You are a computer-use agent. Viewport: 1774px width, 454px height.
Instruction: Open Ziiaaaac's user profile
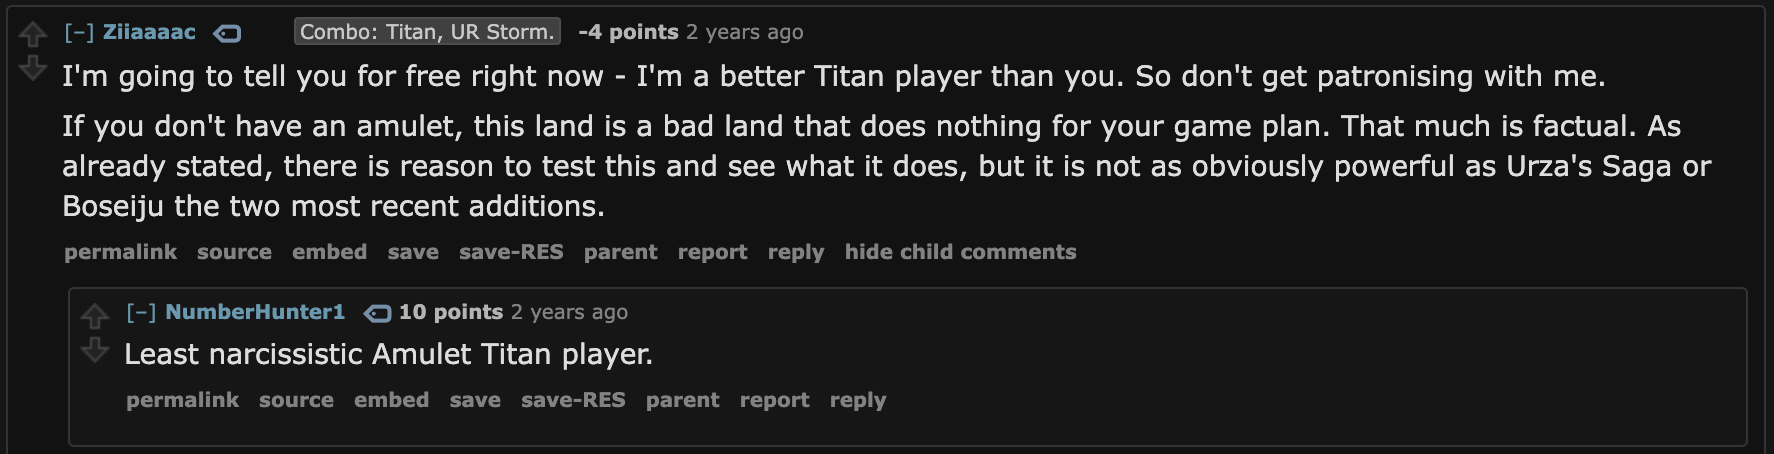click(x=149, y=32)
